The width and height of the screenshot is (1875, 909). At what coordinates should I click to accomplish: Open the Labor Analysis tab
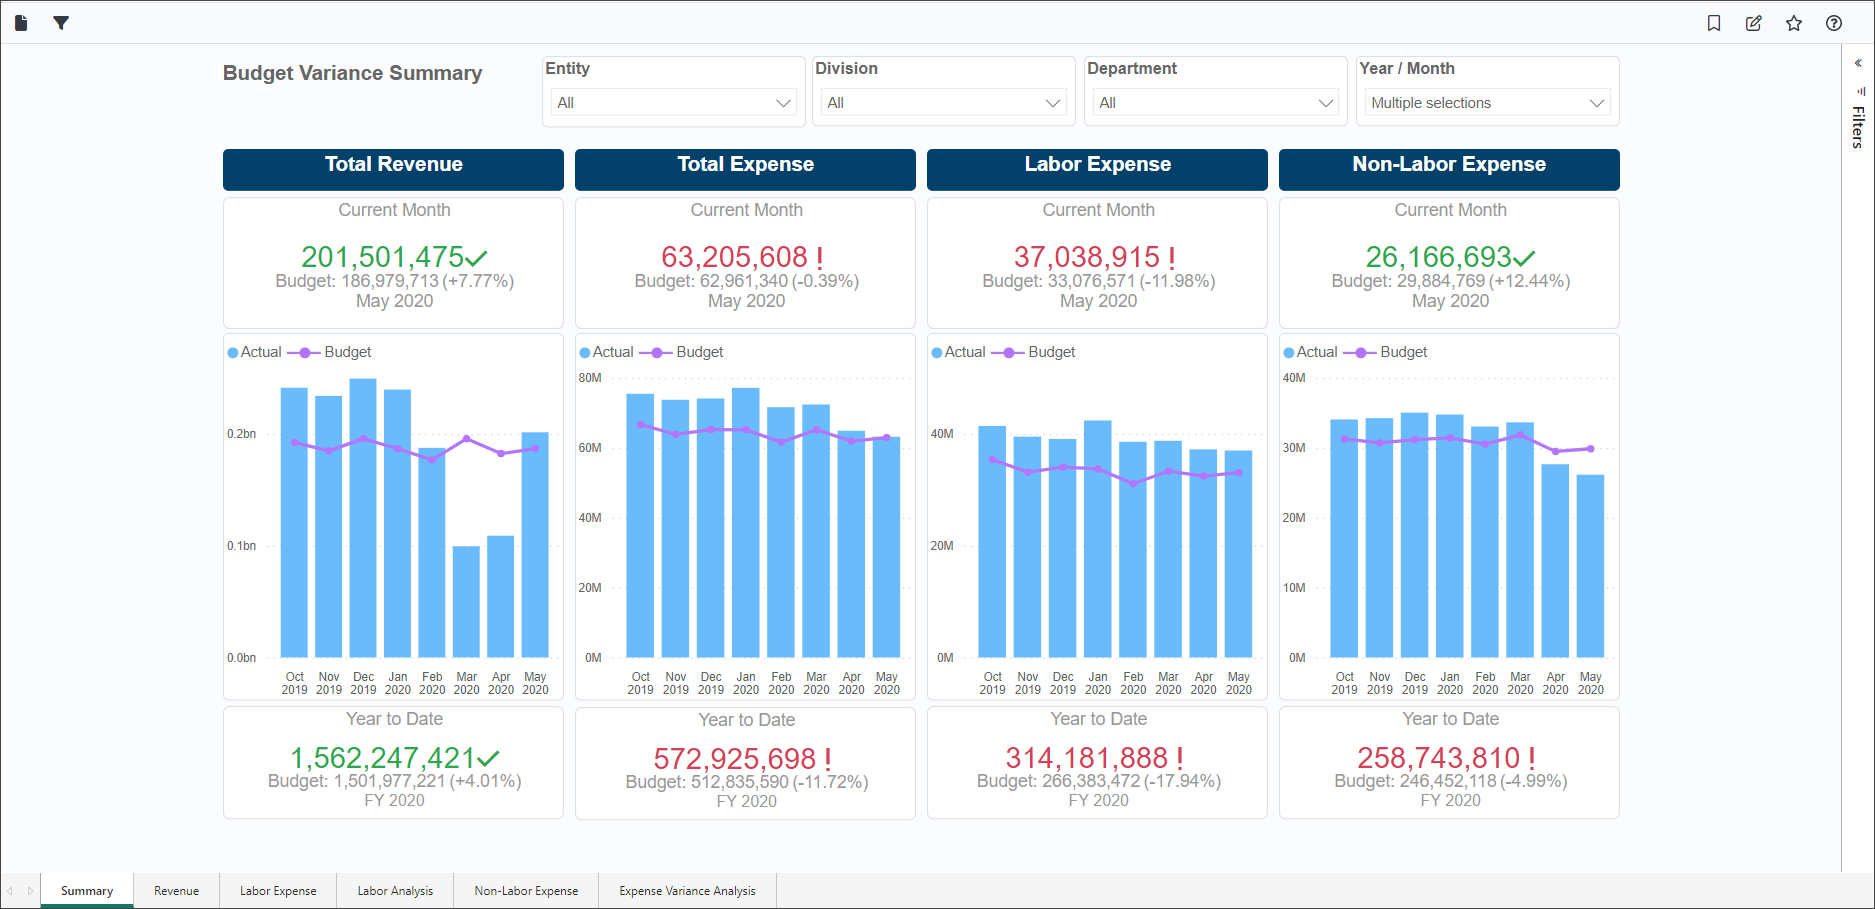pyautogui.click(x=395, y=891)
